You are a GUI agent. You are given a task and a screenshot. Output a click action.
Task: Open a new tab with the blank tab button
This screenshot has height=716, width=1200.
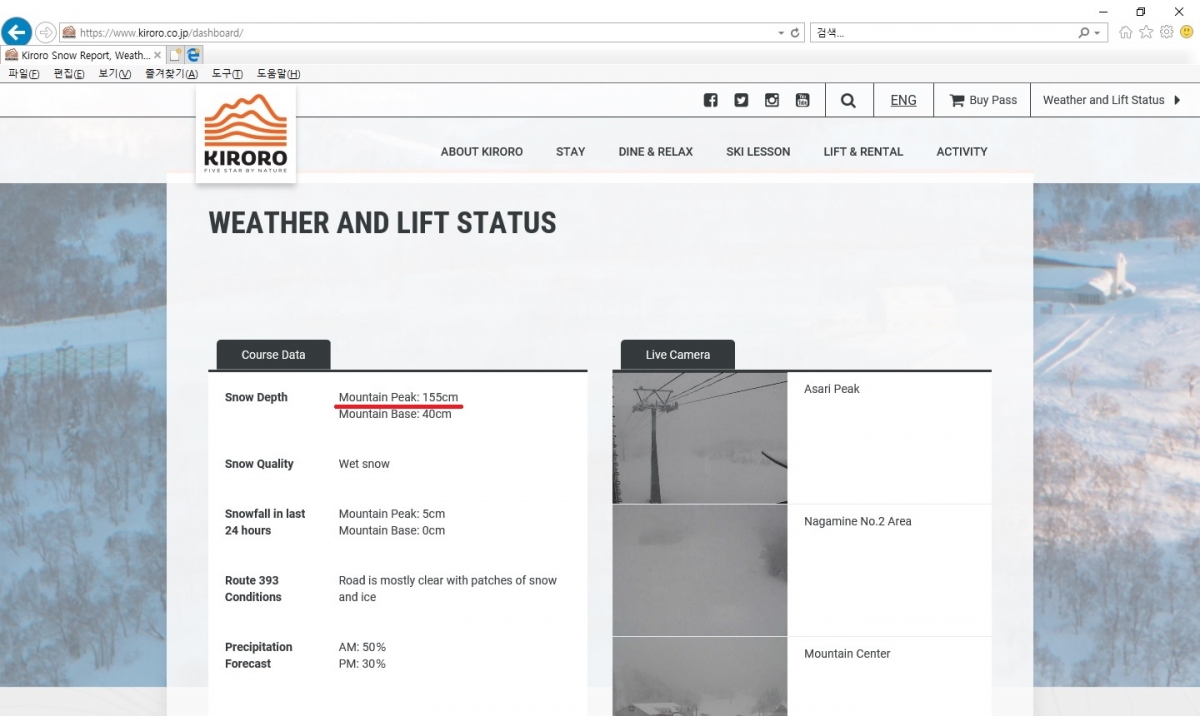coord(175,55)
